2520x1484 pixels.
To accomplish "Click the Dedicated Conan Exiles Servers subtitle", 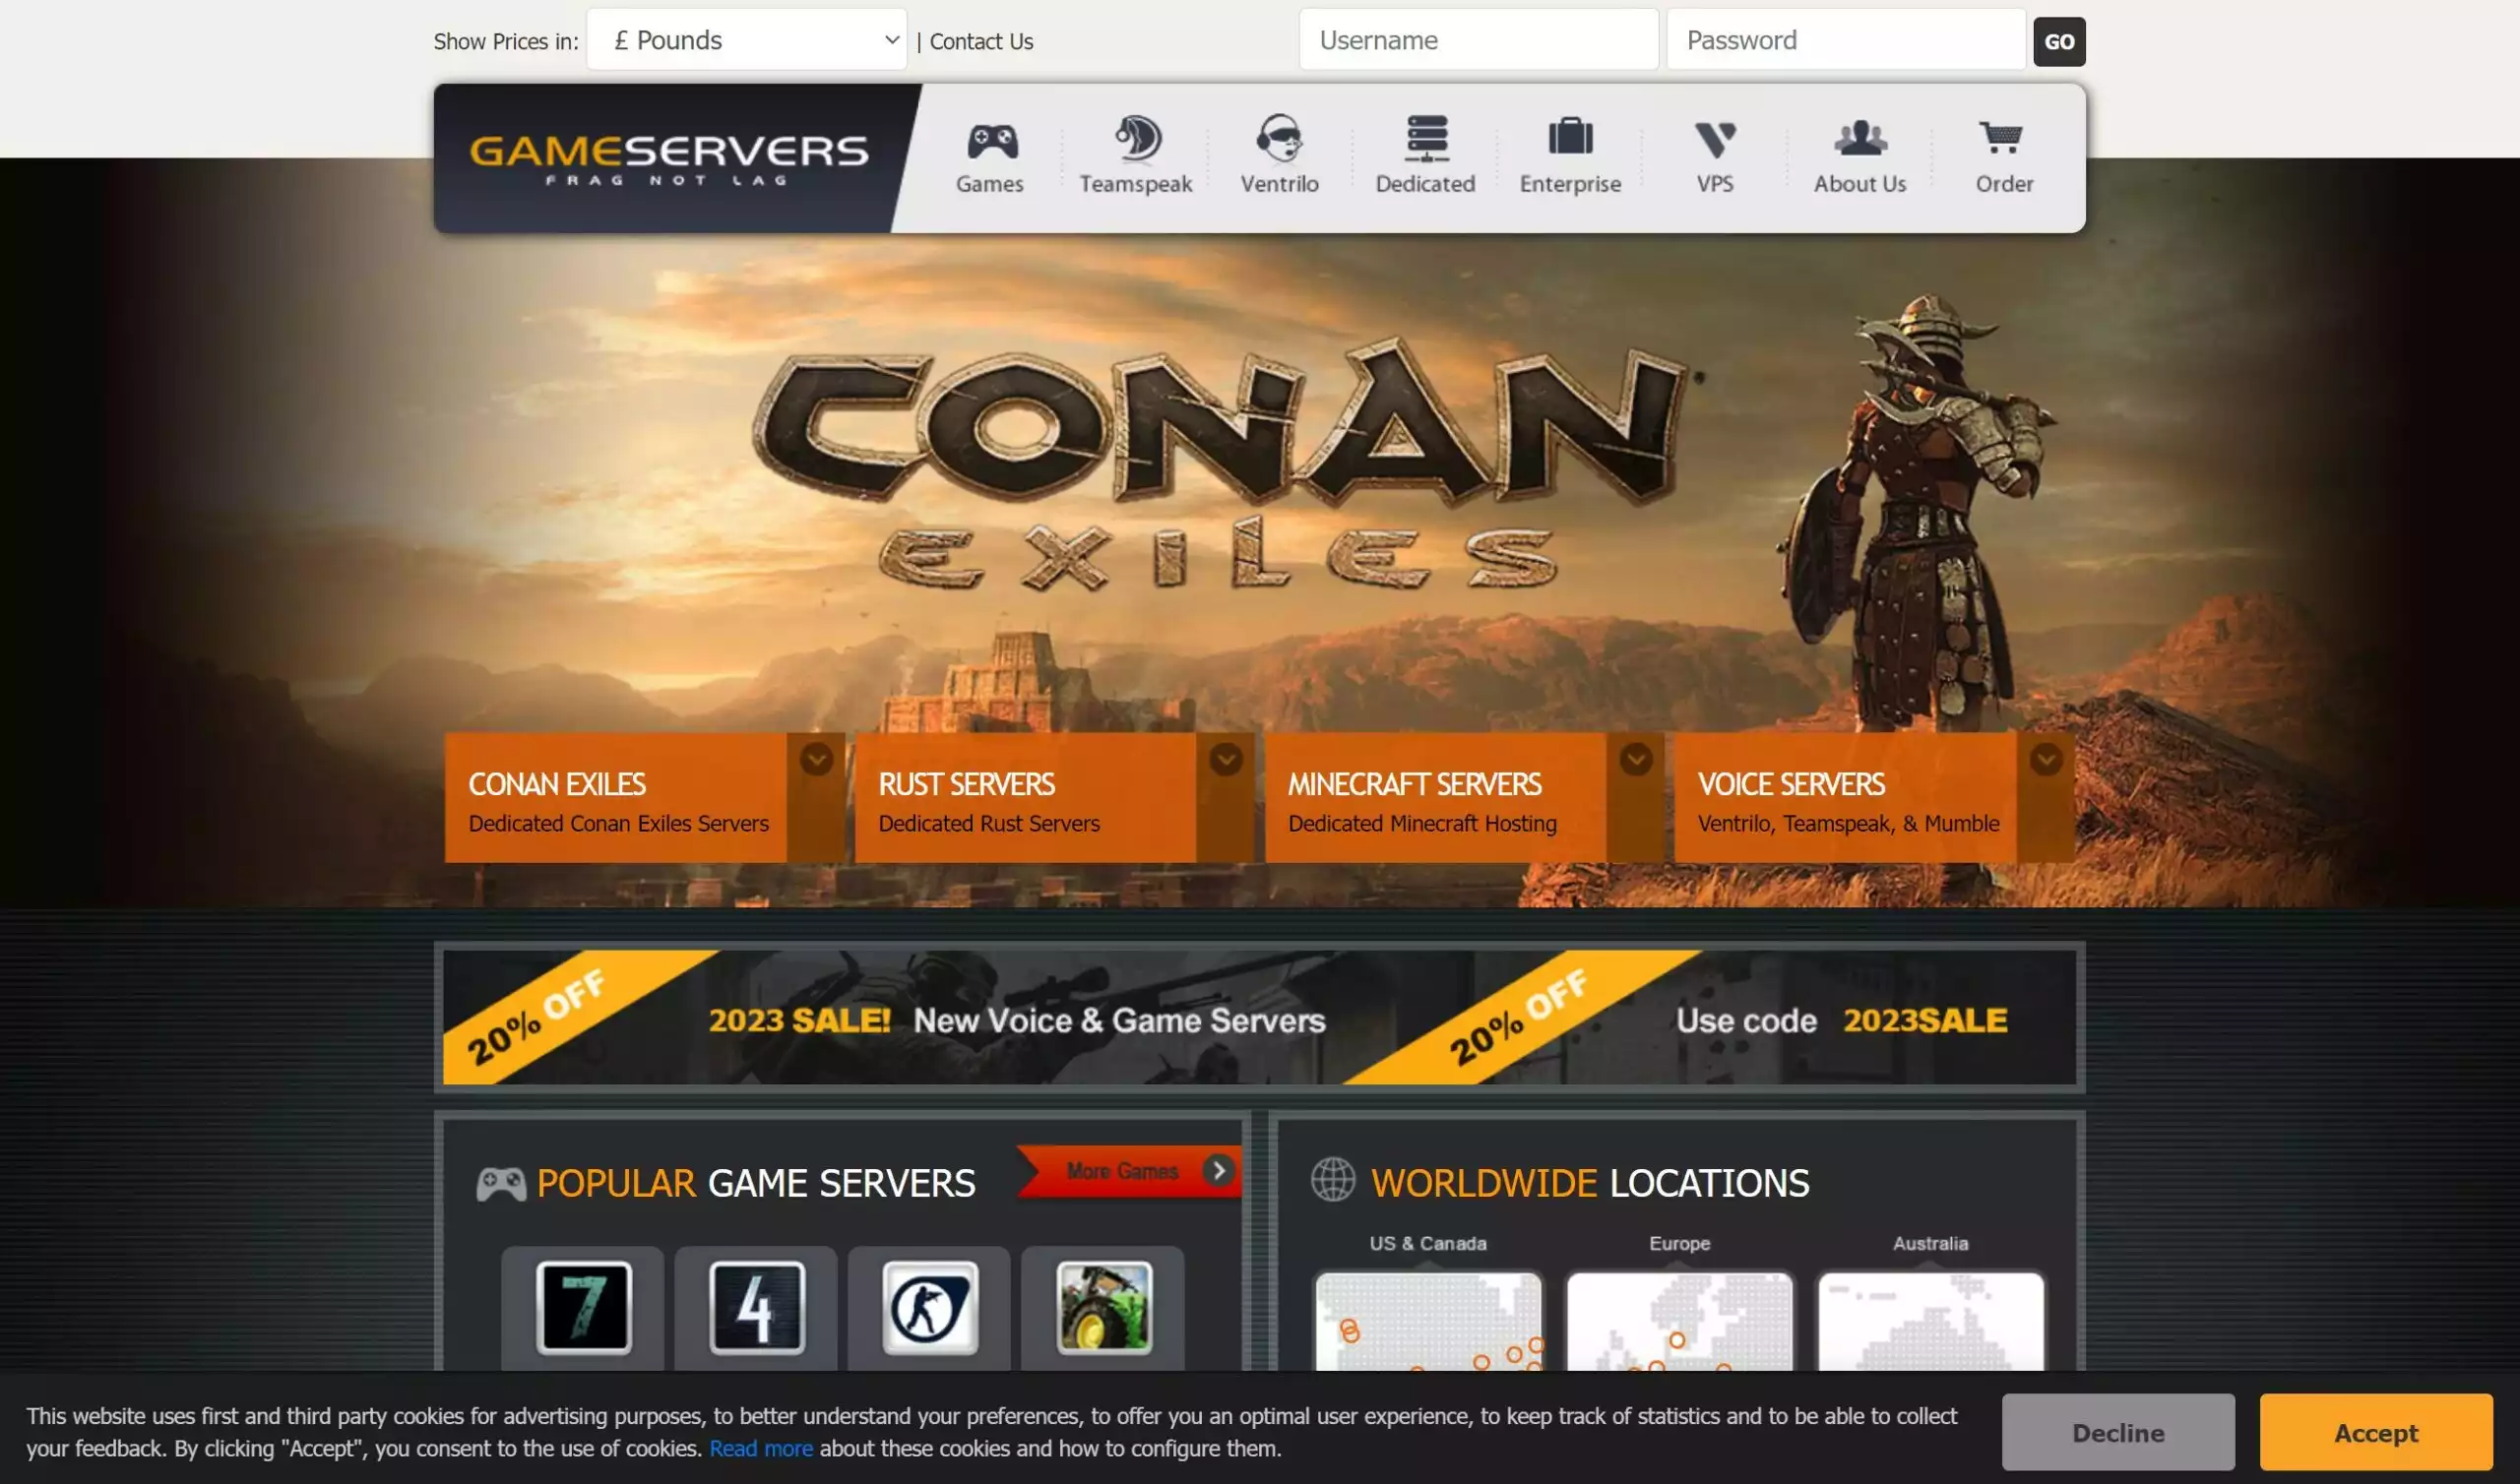I will pyautogui.click(x=618, y=823).
